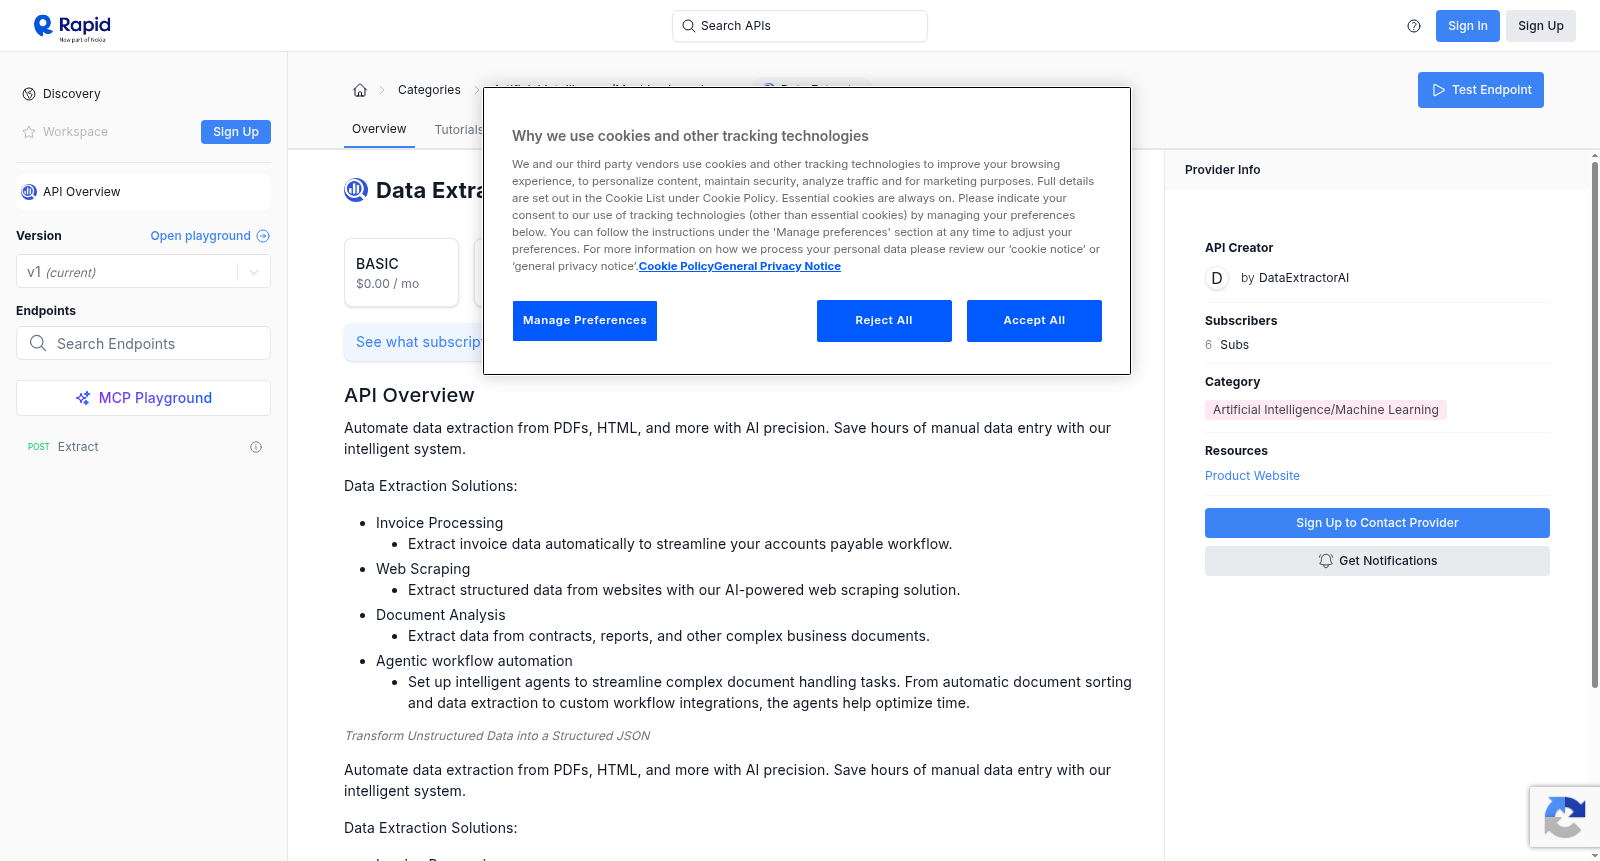Click the cookie dialog heading text
Viewport: 1600px width, 861px height.
tap(690, 136)
